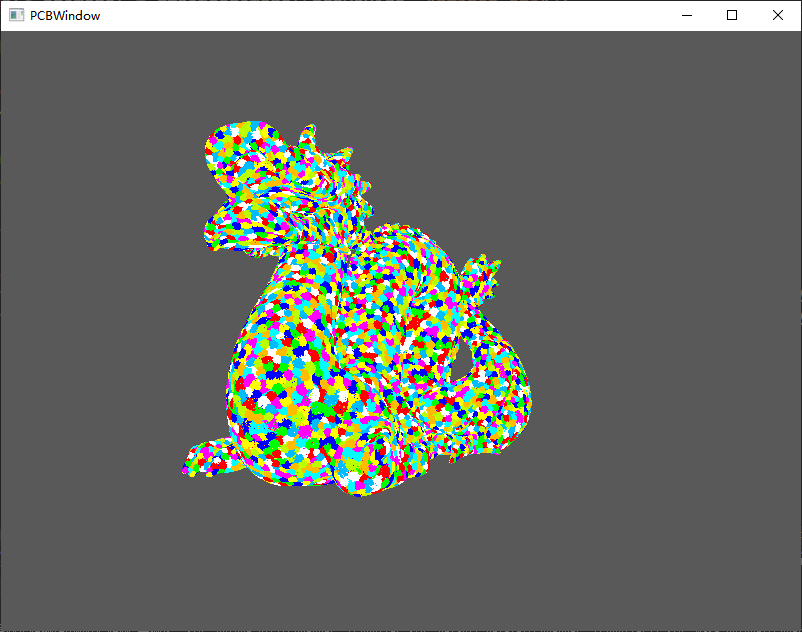Click the PCBWindow application icon

tap(14, 15)
